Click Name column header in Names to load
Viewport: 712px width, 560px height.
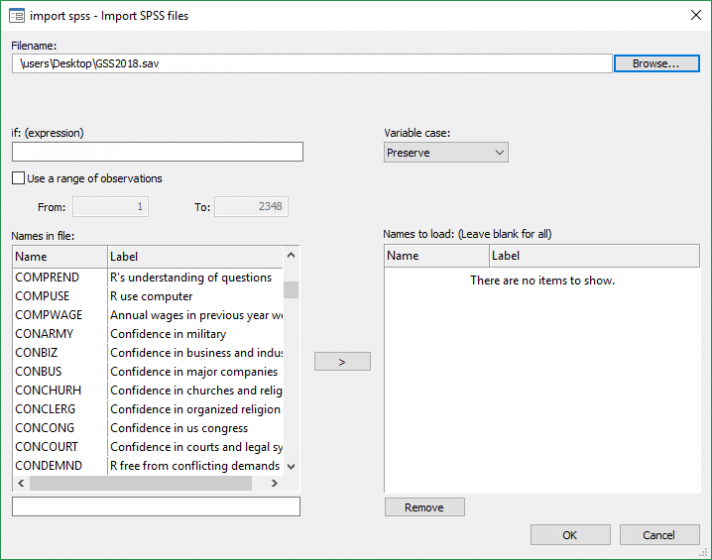tap(437, 256)
